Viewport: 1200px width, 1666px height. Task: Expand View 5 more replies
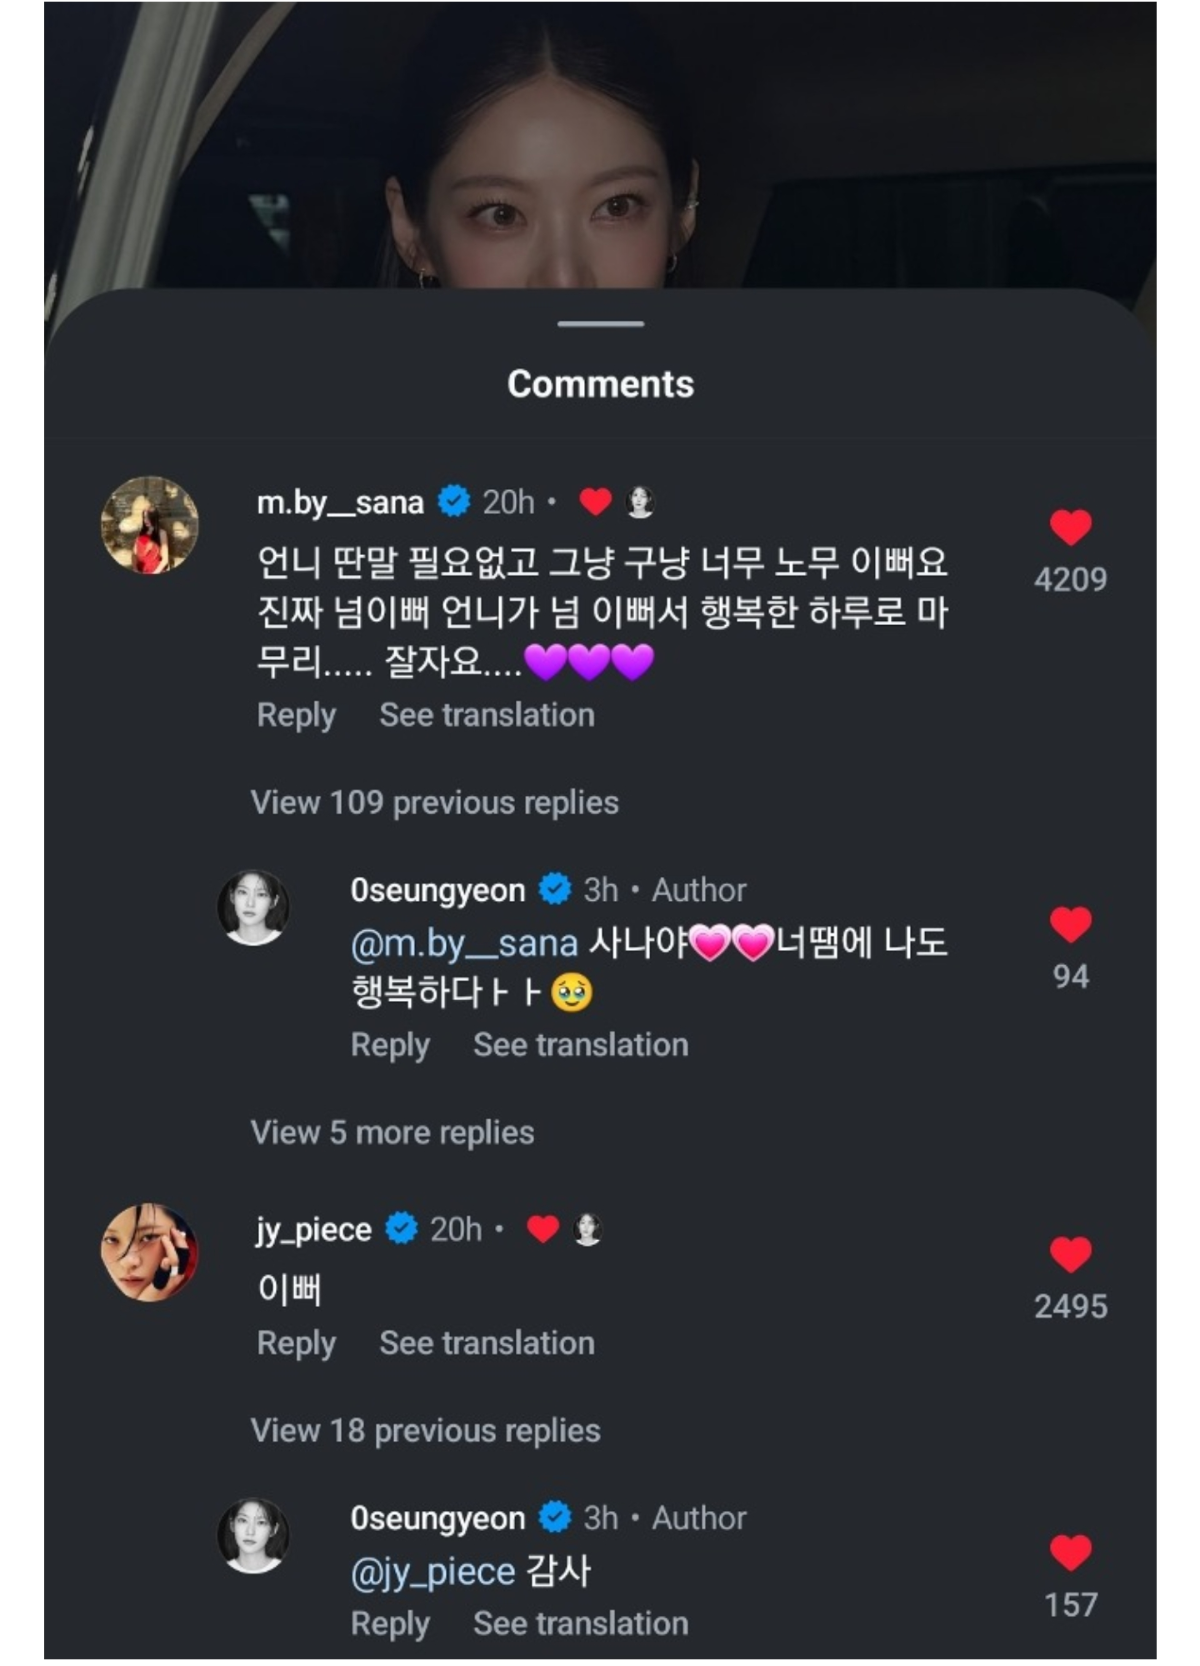[x=392, y=1133]
